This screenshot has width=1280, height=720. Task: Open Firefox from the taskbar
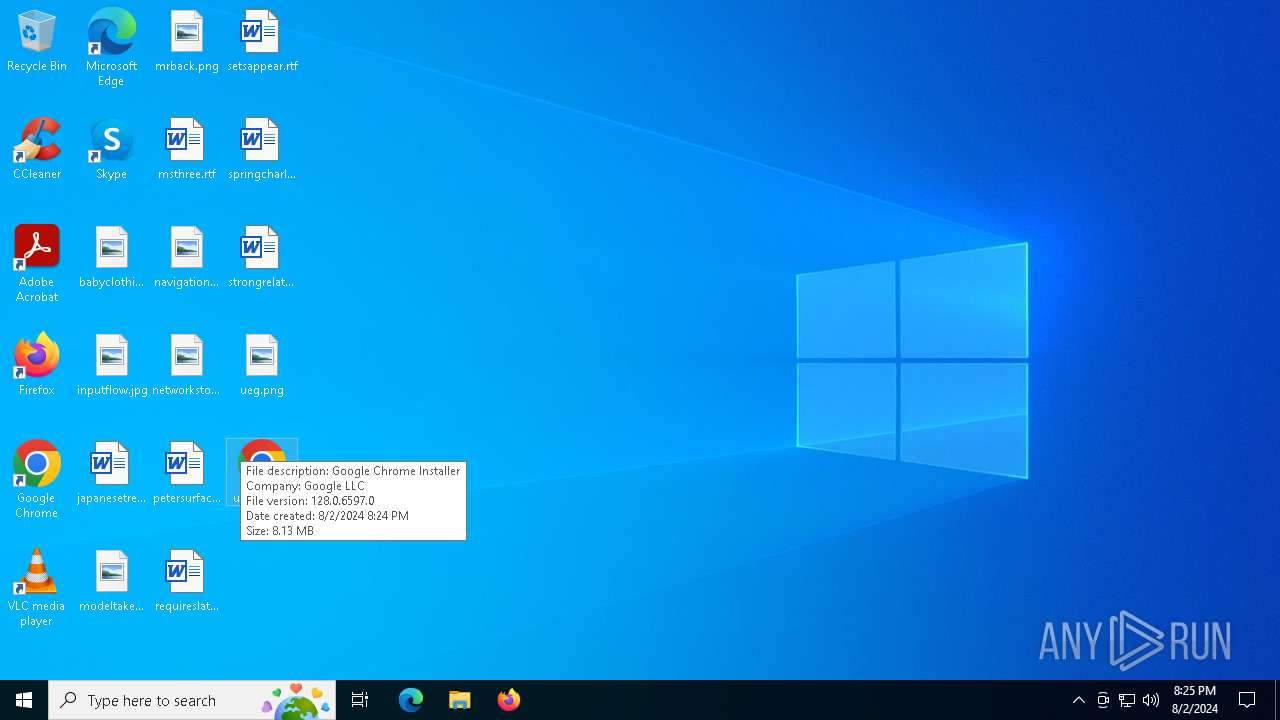click(x=509, y=700)
